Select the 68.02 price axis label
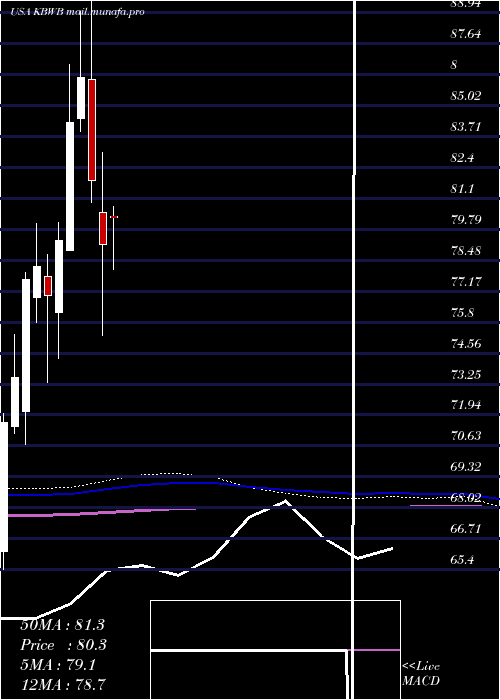The image size is (500, 700). point(466,497)
